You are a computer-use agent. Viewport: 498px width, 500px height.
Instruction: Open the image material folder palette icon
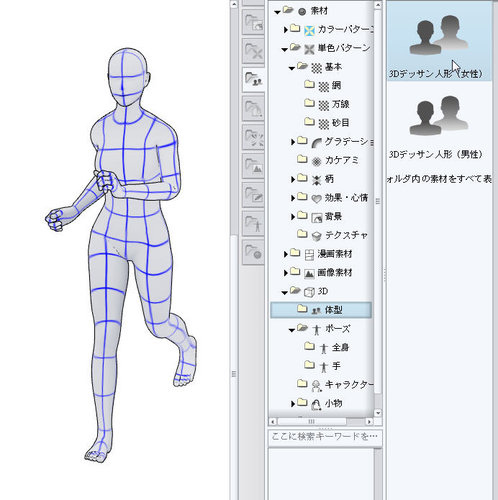253,166
